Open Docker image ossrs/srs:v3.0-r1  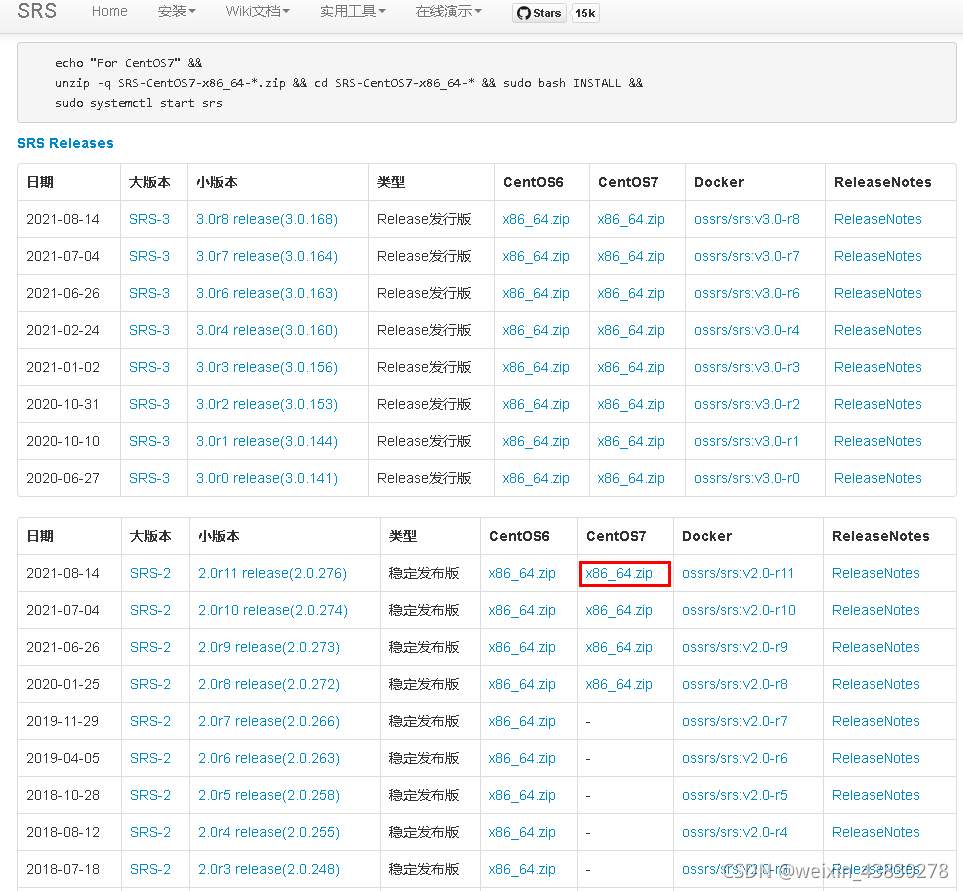747,441
